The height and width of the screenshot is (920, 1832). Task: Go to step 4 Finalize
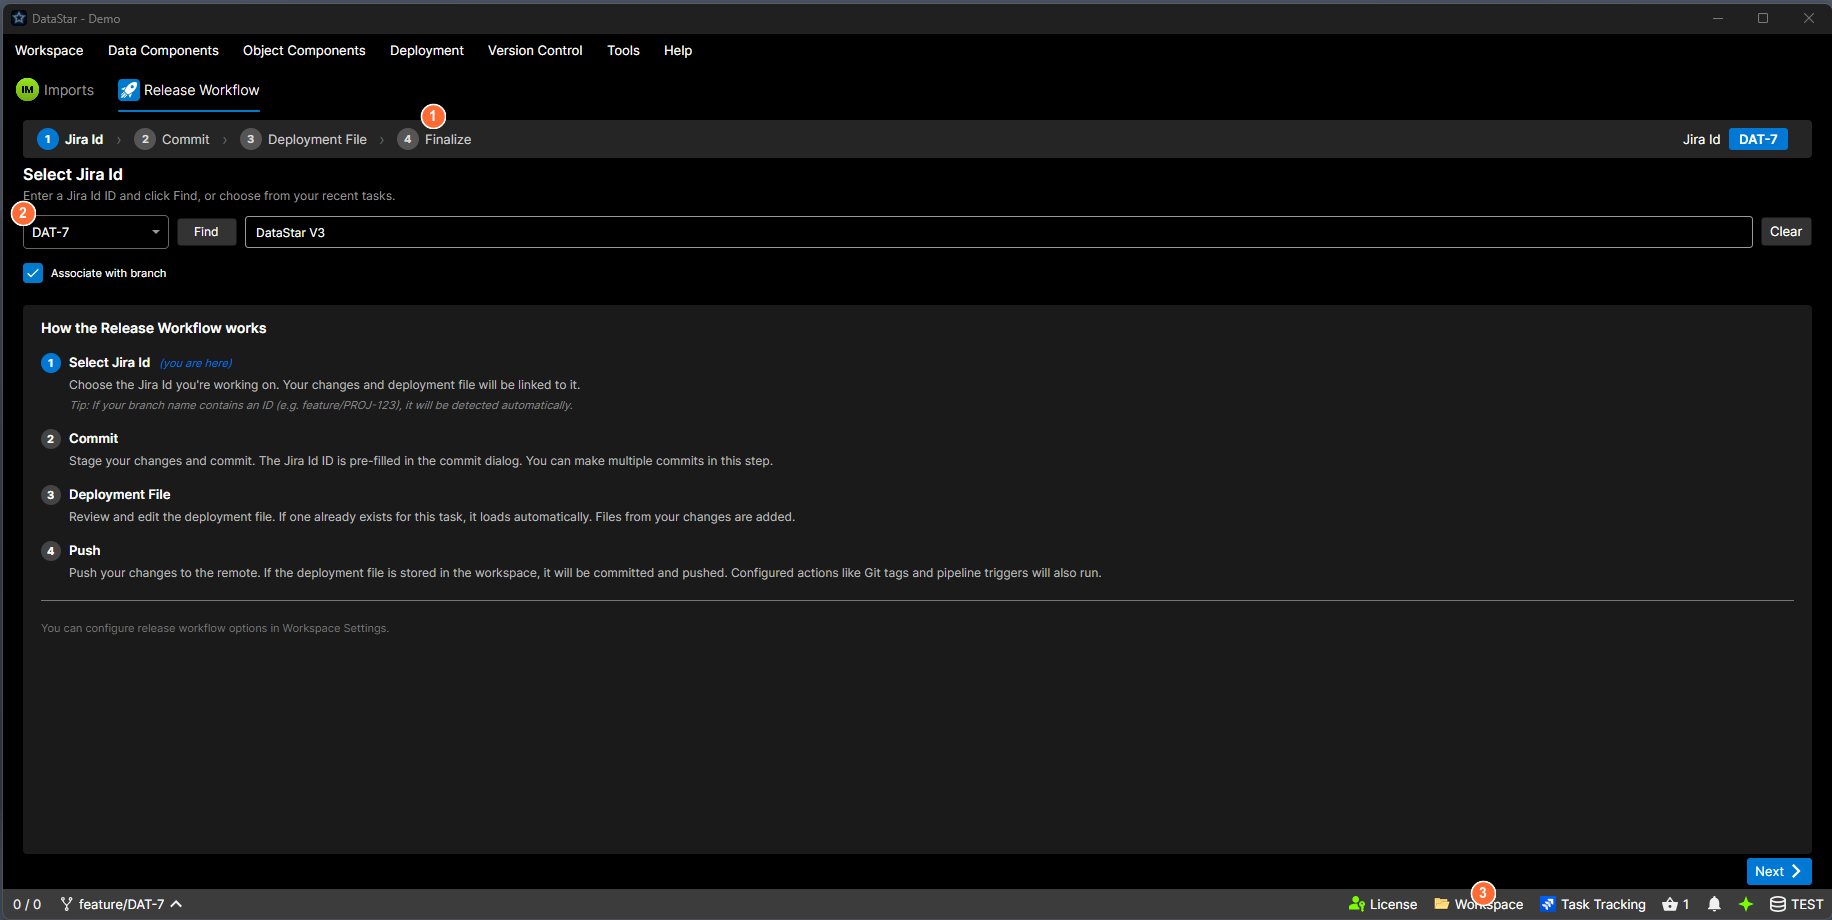click(435, 139)
